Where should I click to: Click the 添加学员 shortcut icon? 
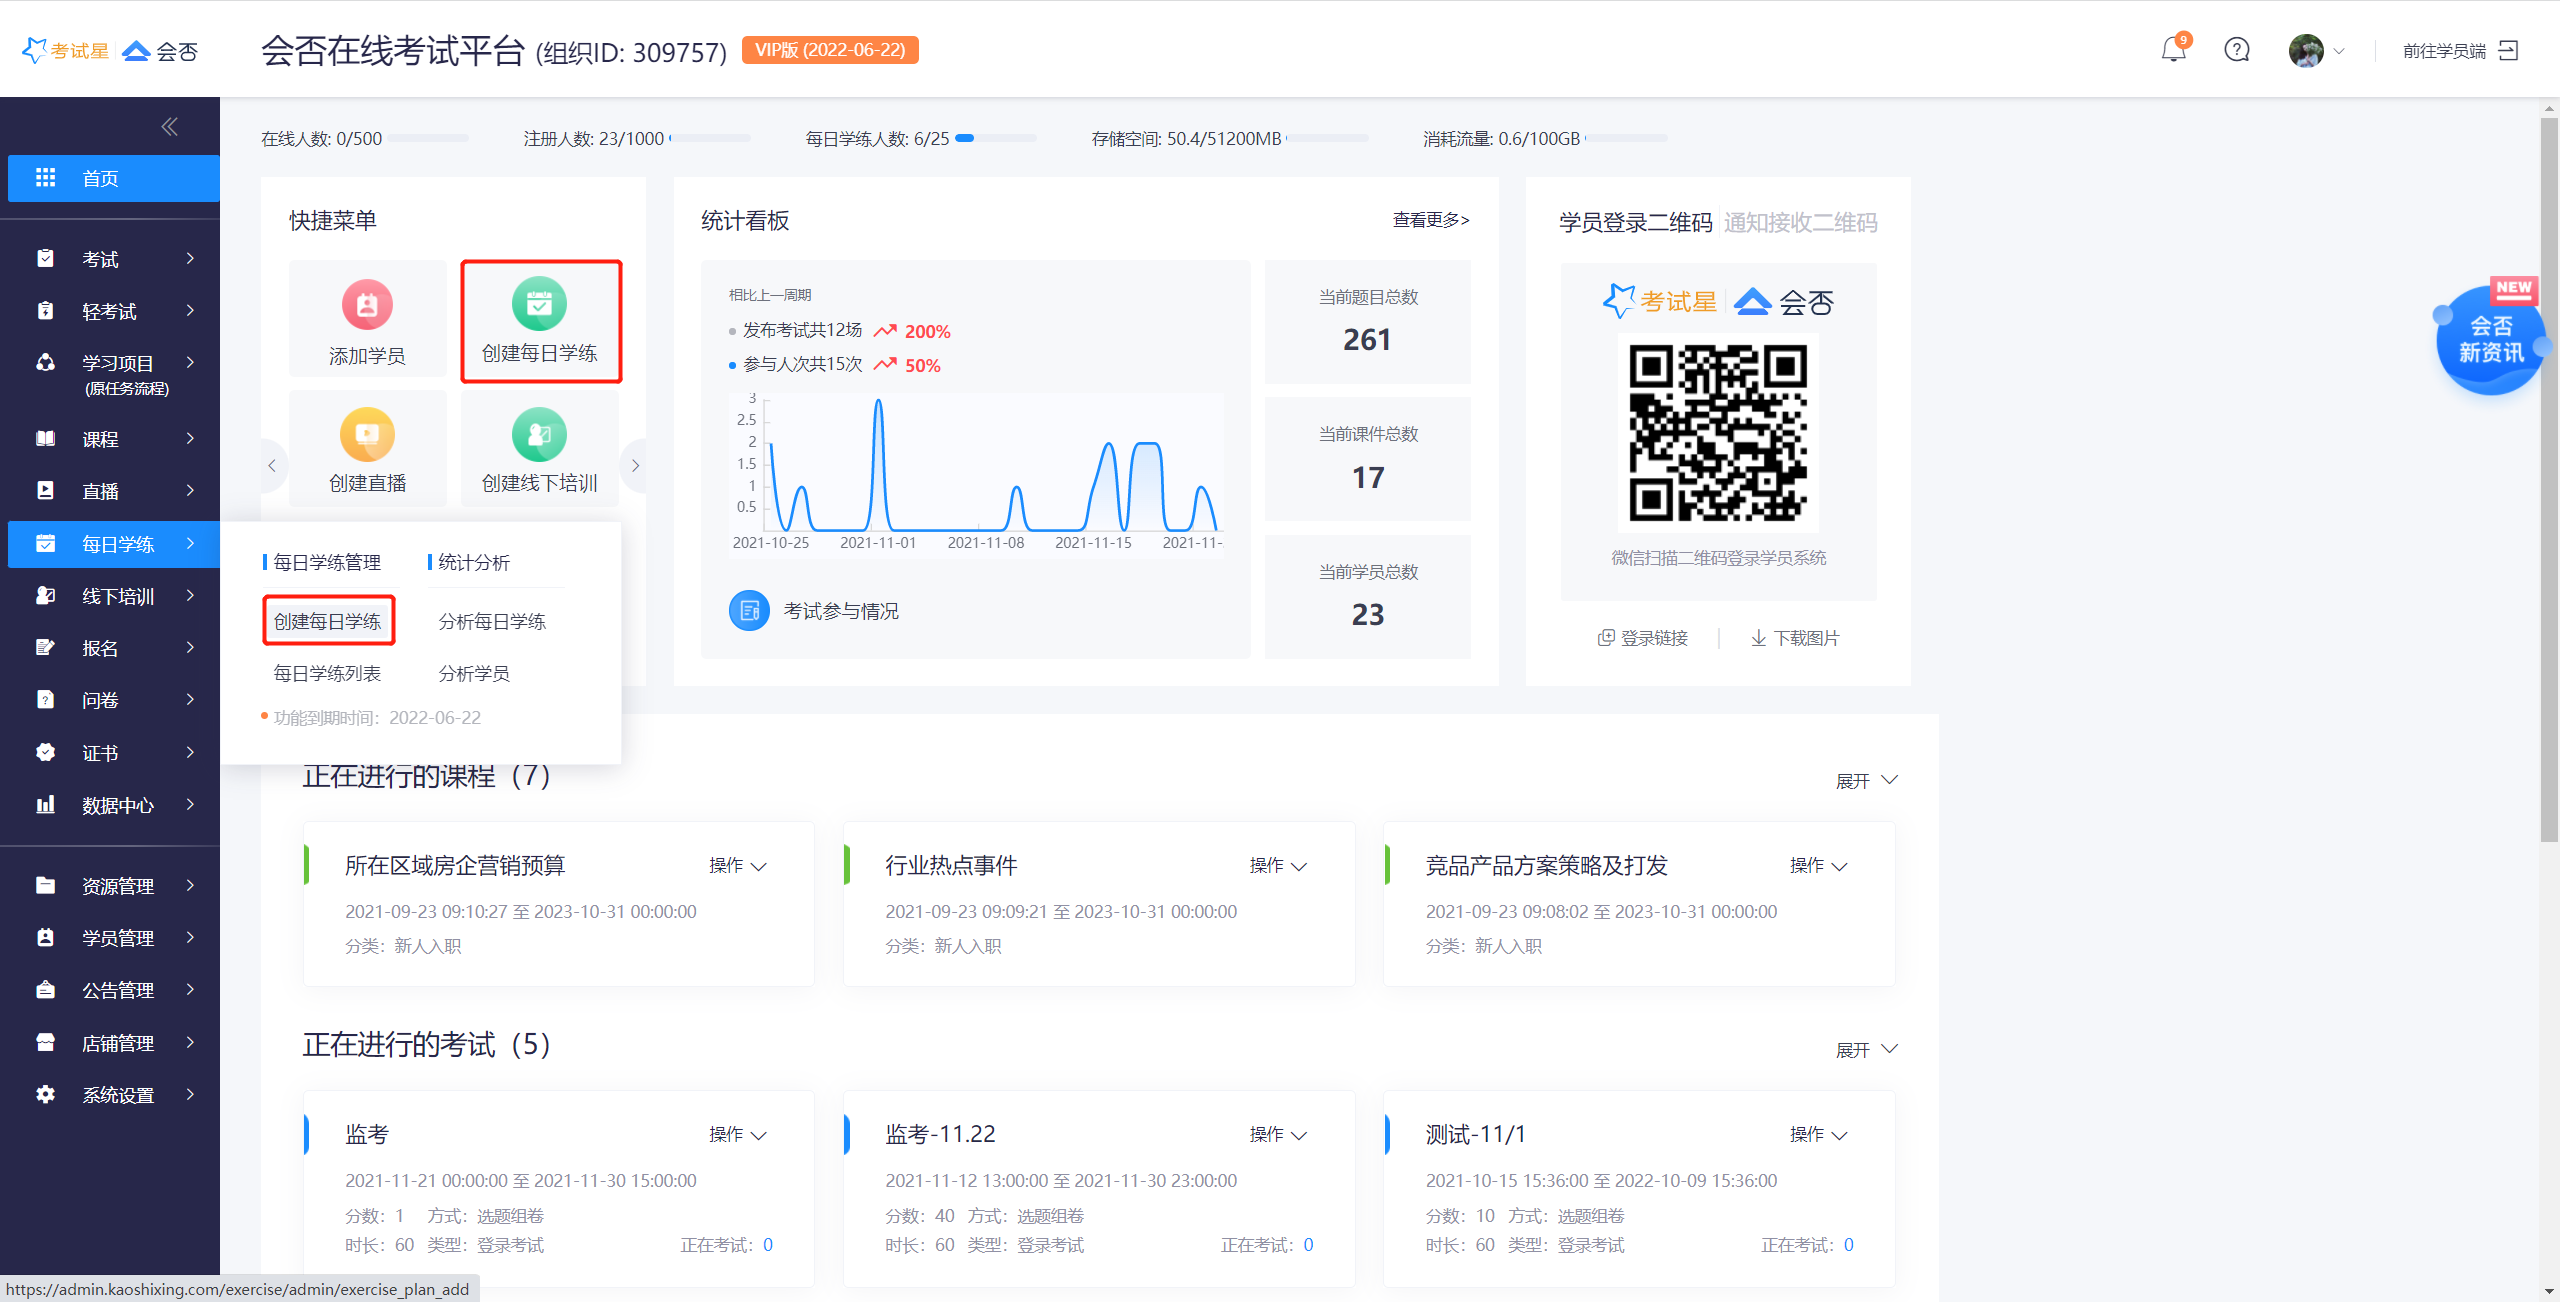click(367, 305)
